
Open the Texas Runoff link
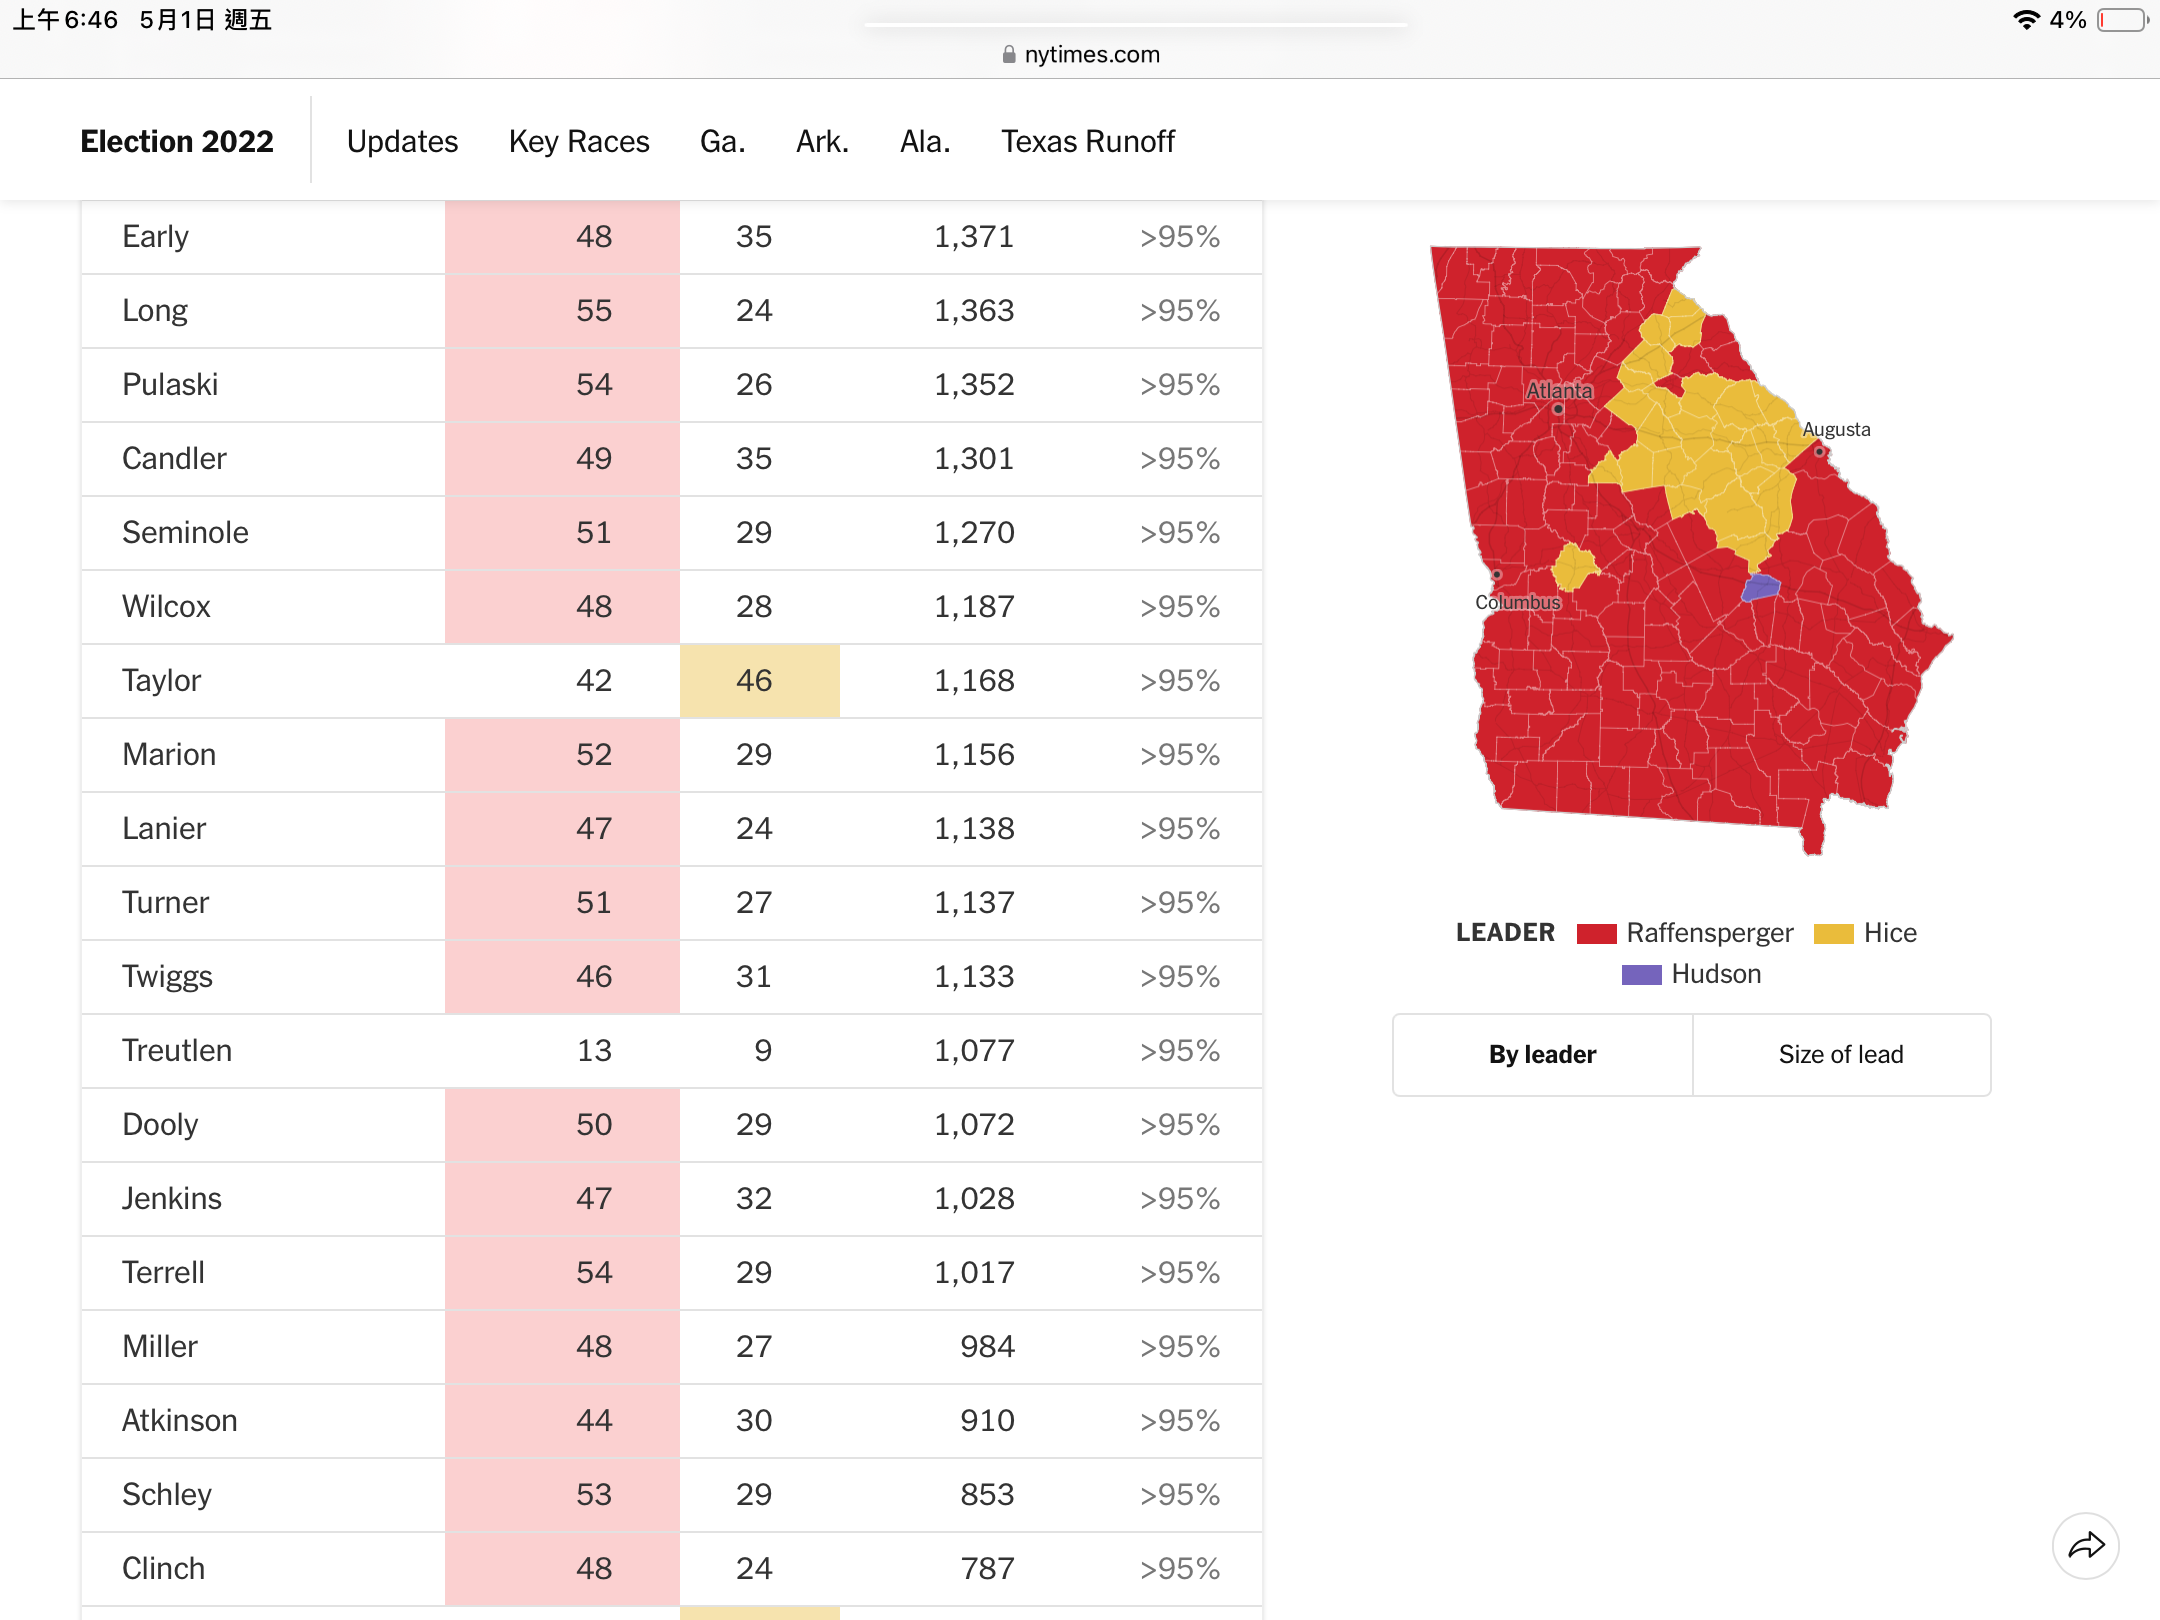click(1088, 141)
